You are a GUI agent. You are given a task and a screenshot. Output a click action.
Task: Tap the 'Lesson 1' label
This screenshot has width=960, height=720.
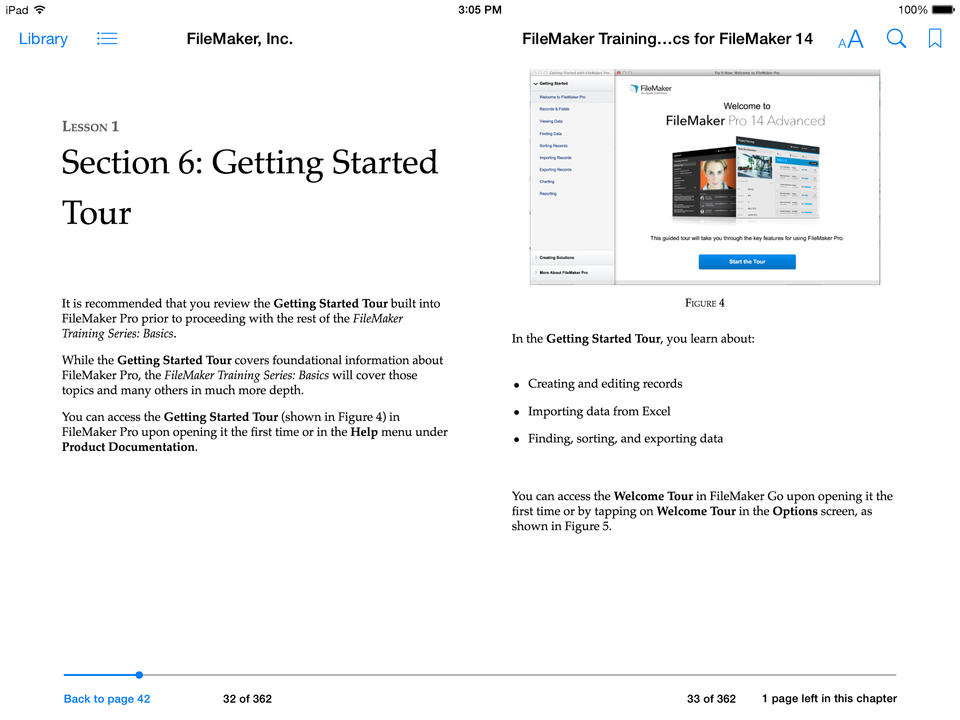click(91, 127)
